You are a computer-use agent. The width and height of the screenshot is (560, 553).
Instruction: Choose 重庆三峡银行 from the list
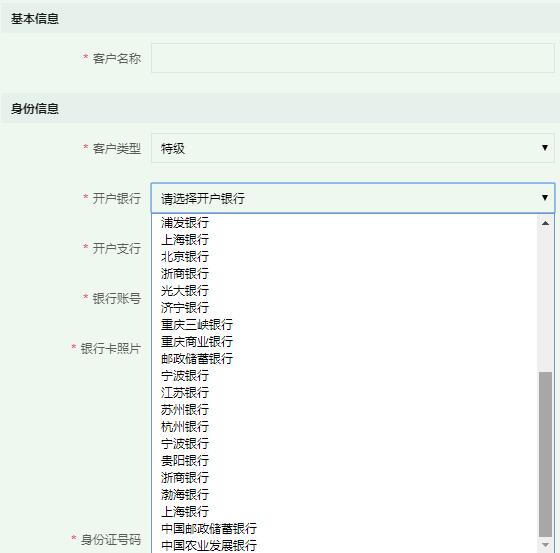click(x=344, y=324)
